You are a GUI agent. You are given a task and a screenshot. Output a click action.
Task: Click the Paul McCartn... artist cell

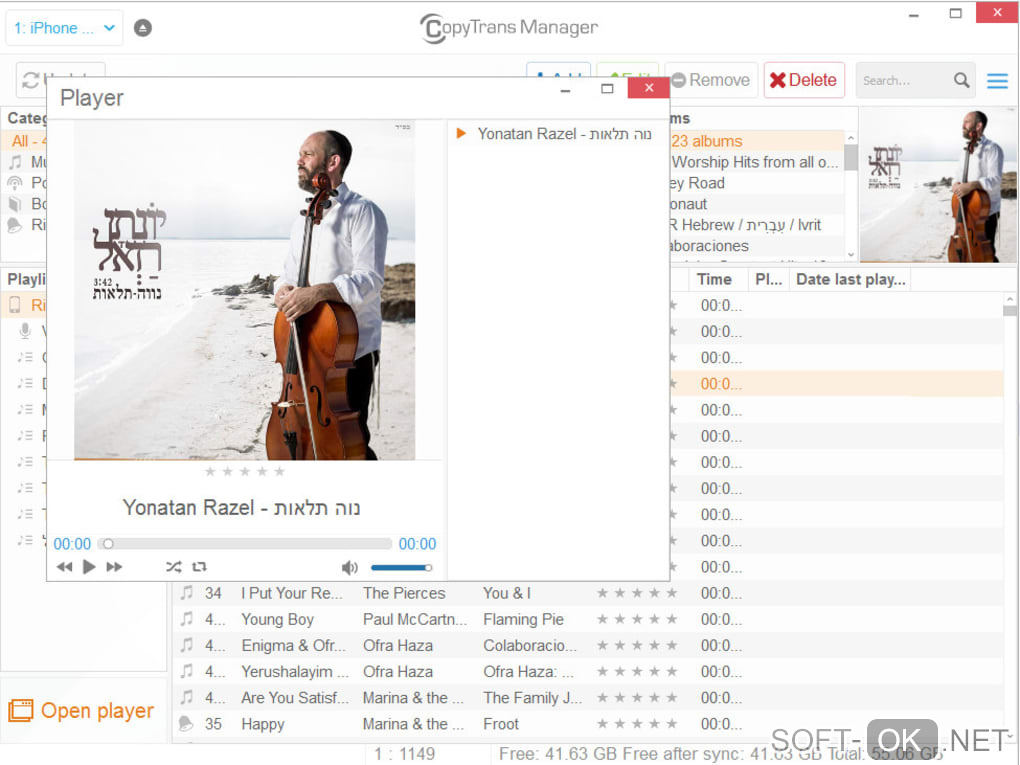(415, 619)
